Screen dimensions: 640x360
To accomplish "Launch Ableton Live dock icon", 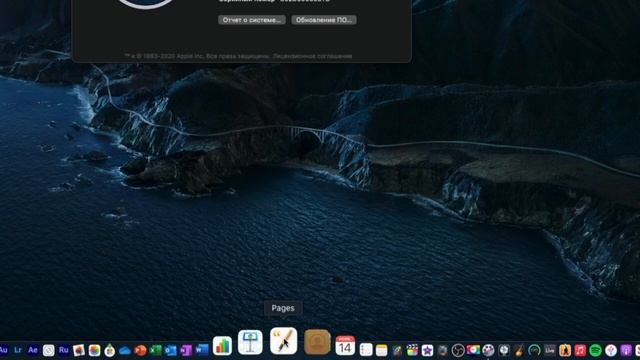I will (550, 350).
